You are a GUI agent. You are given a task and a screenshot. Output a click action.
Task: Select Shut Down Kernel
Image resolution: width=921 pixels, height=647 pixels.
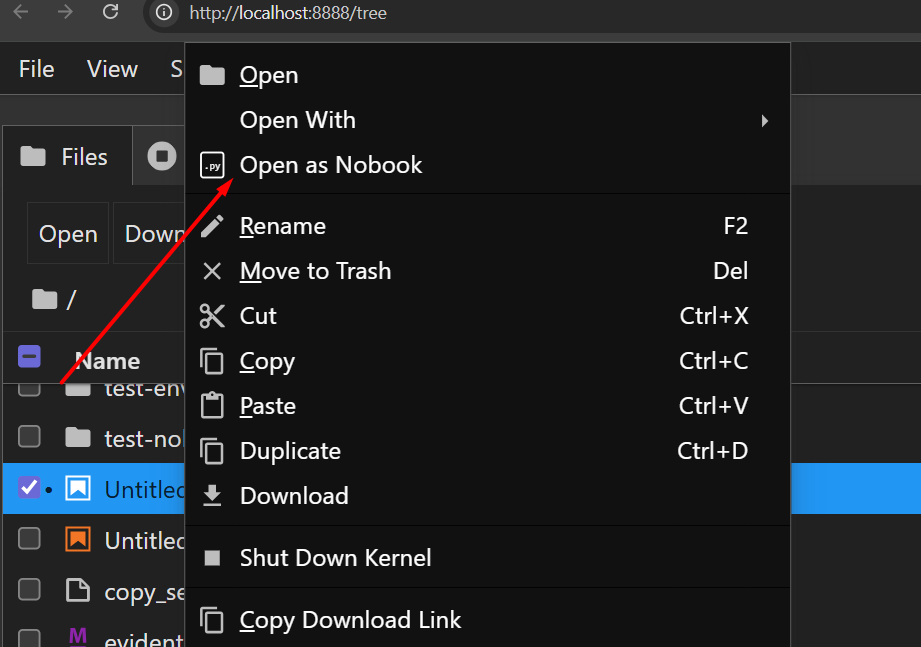coord(488,558)
